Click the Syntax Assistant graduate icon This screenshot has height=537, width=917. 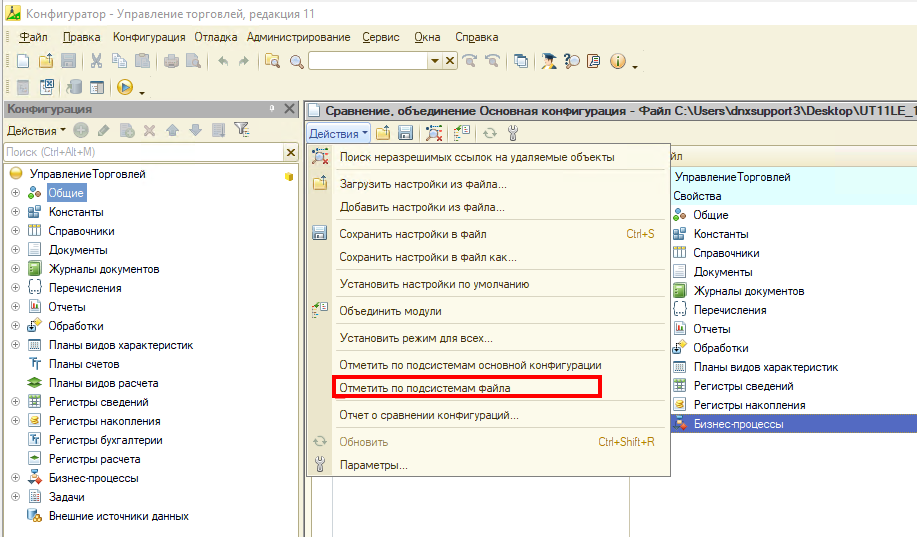pos(549,61)
